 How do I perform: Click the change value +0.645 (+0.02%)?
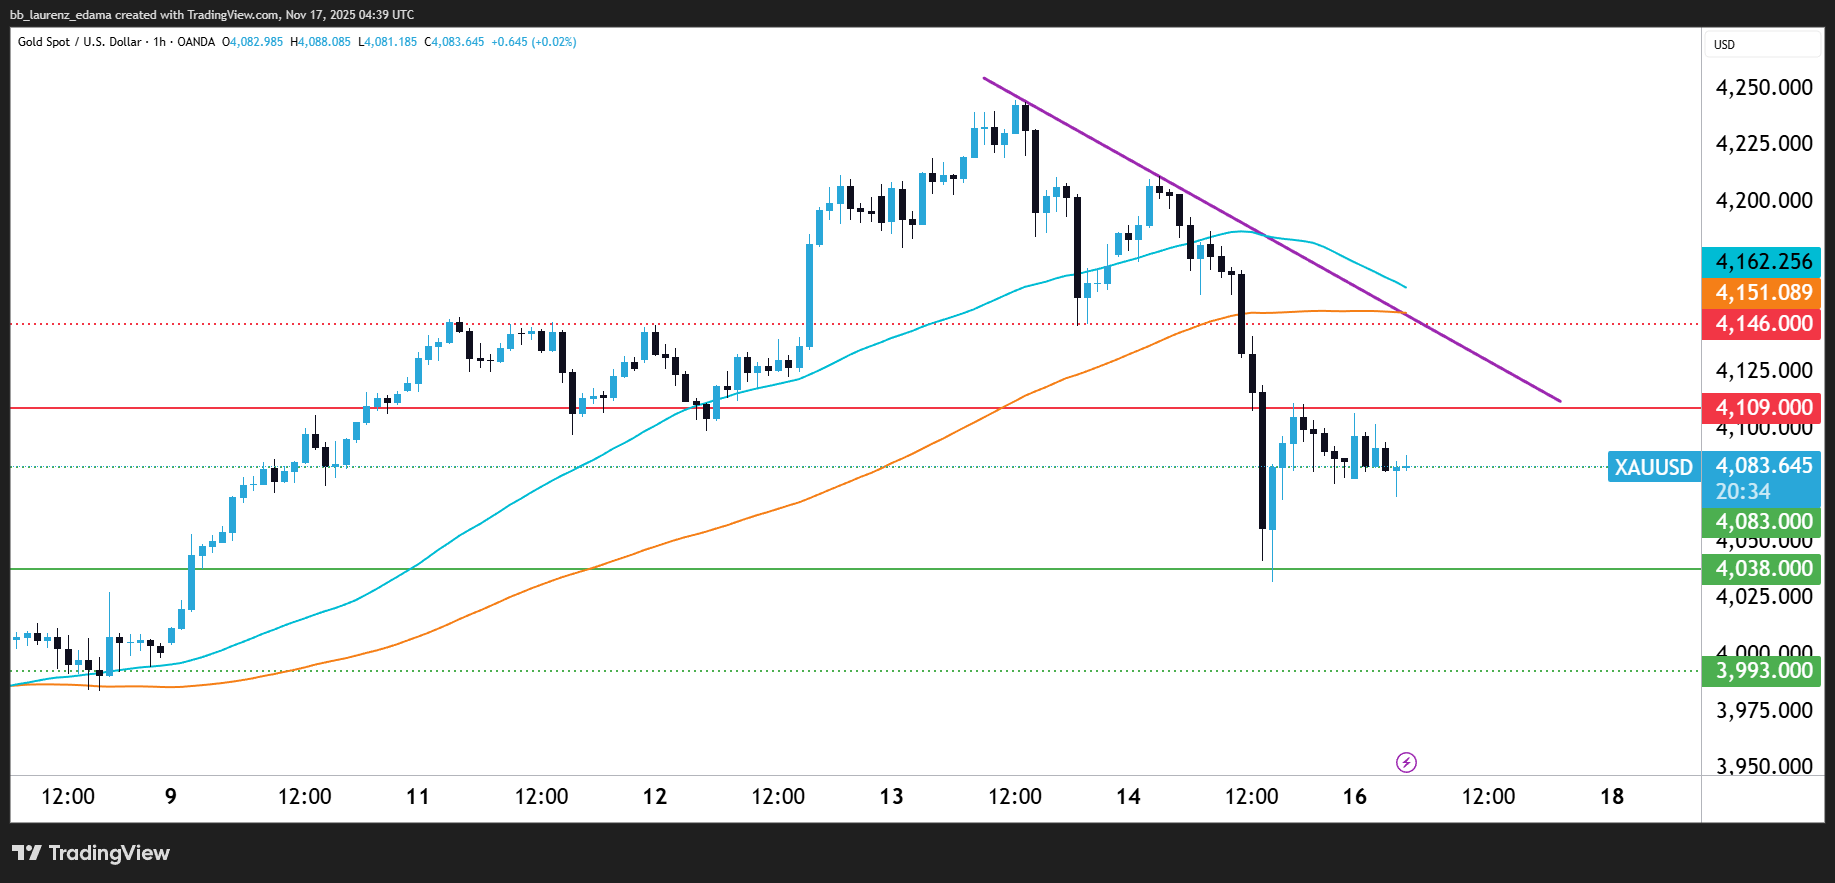click(534, 42)
